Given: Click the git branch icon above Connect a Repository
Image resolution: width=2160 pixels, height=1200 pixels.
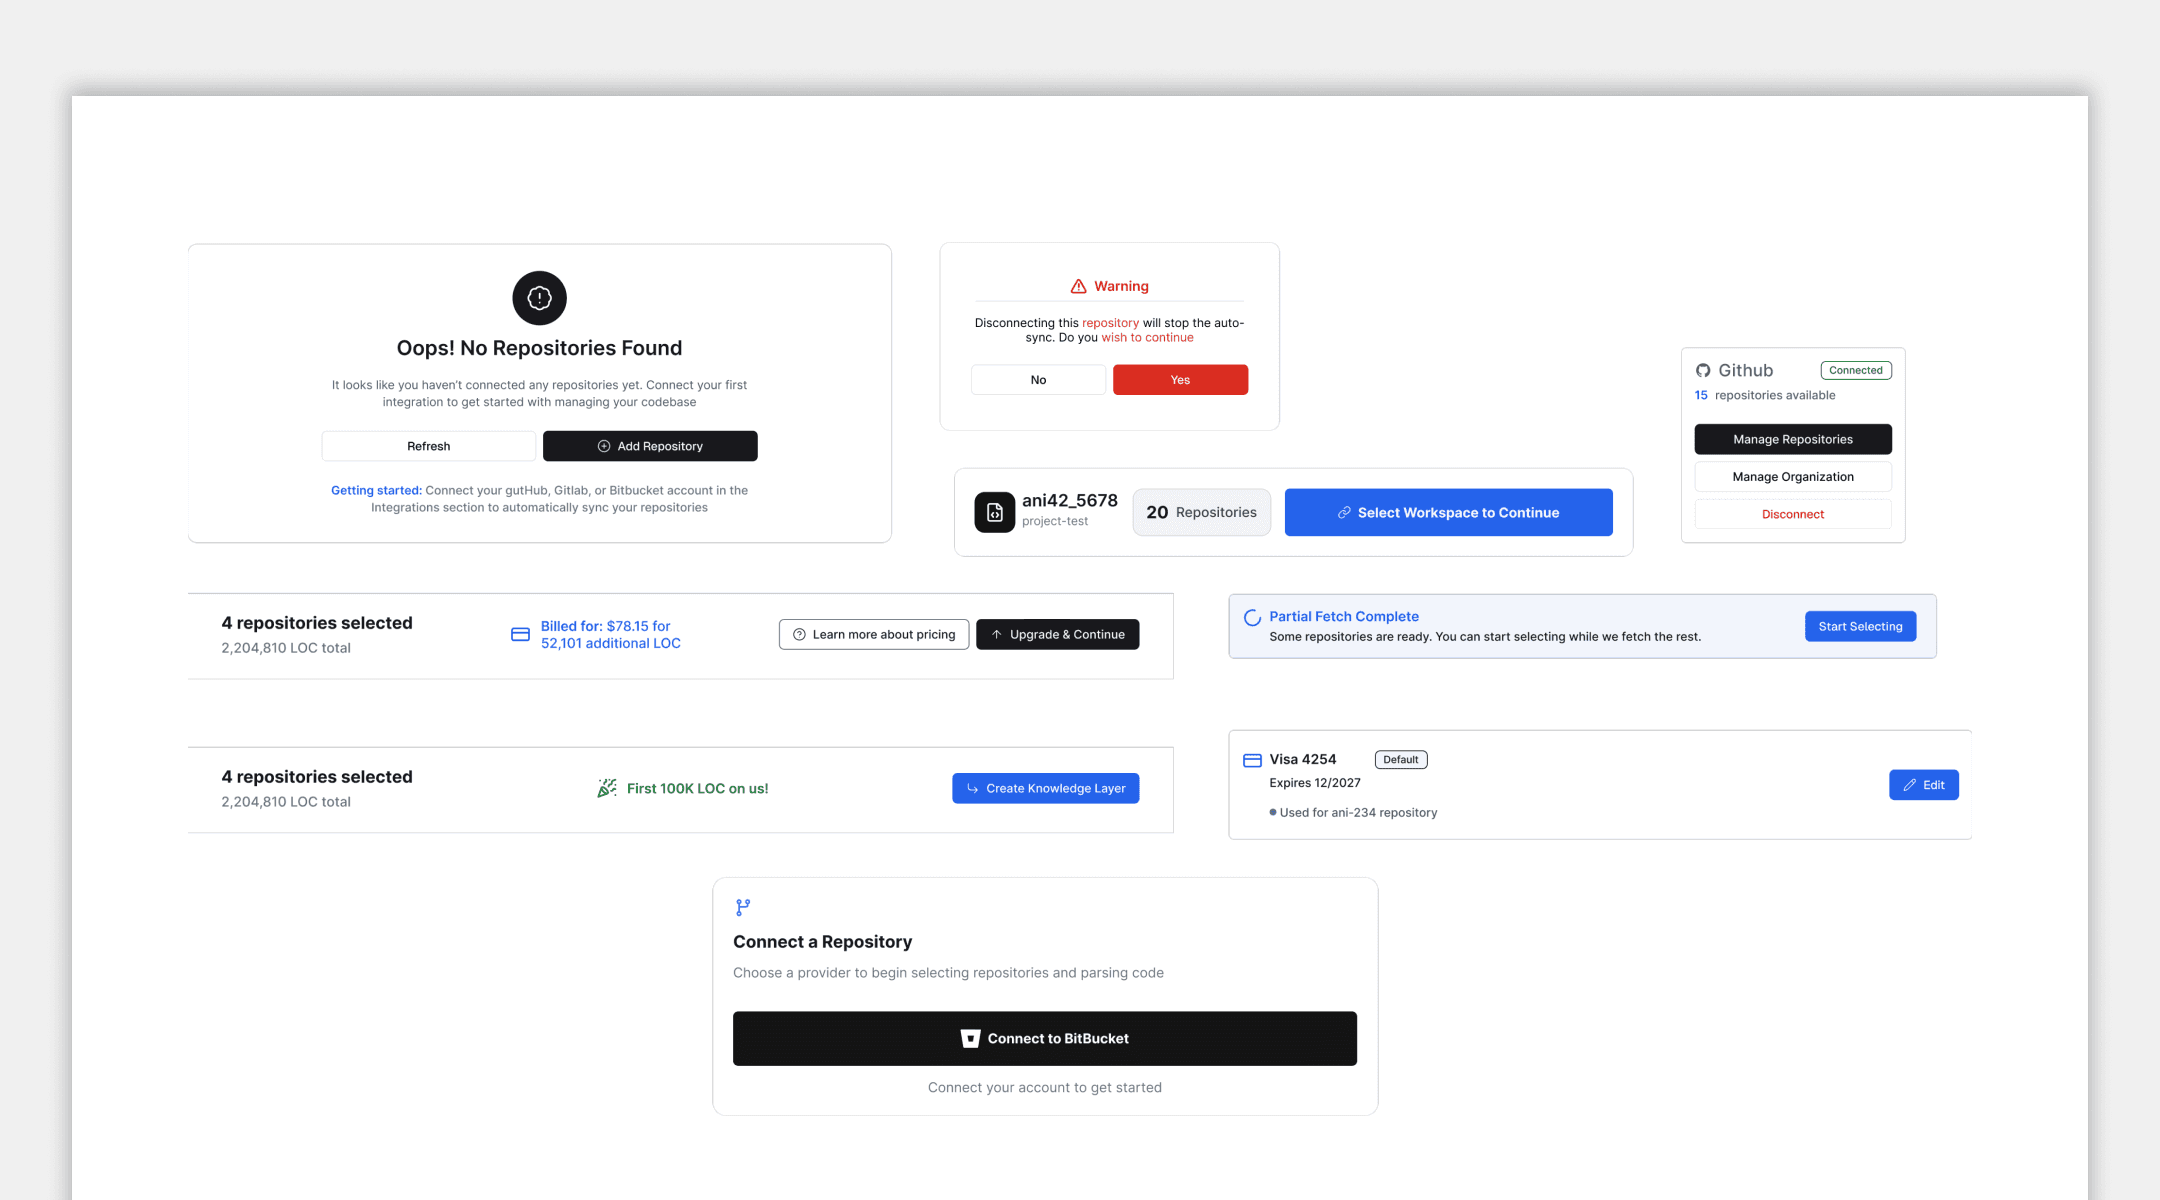Looking at the screenshot, I should tap(742, 907).
